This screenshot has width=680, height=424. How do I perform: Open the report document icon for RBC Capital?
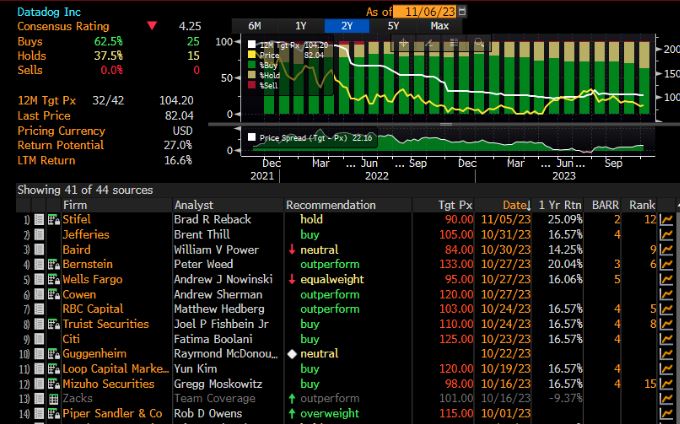(39, 309)
